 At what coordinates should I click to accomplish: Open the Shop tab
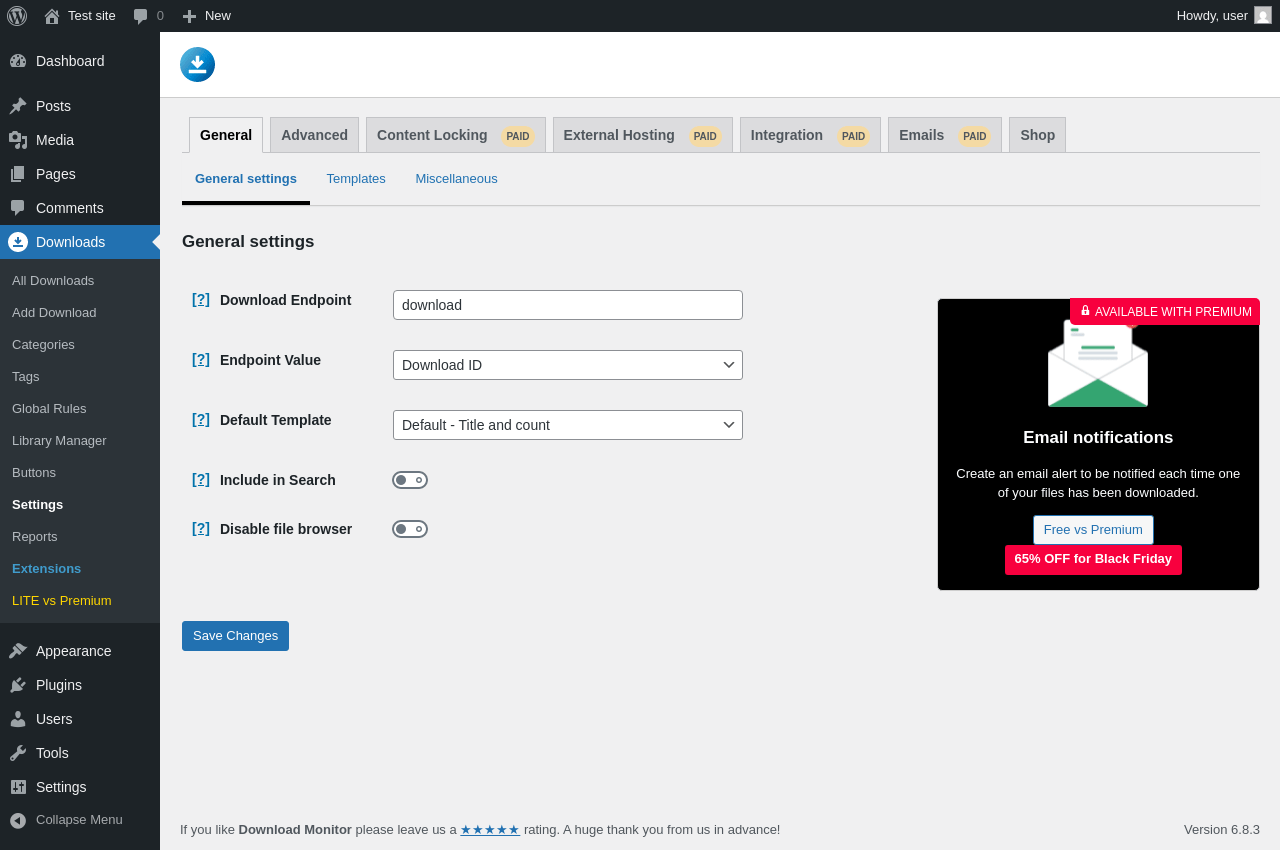click(x=1037, y=135)
